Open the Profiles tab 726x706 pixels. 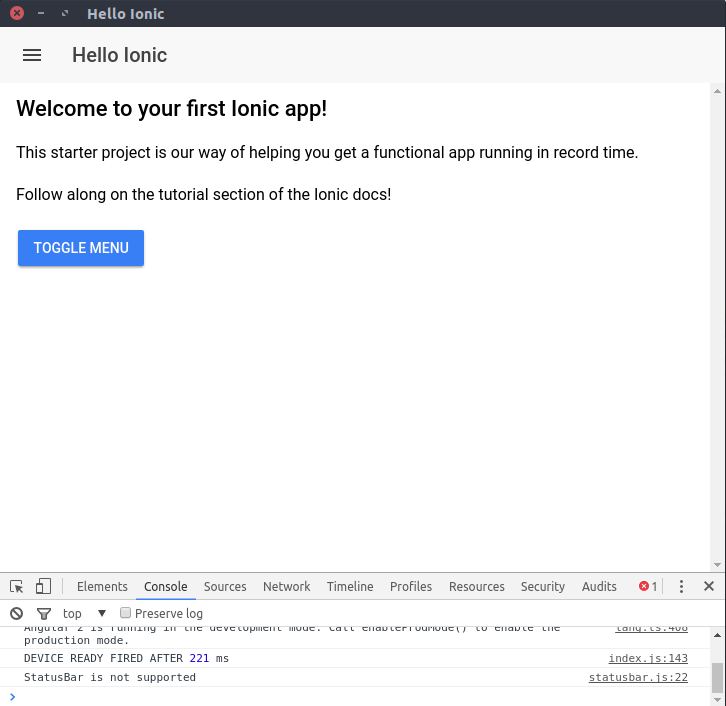coord(411,587)
